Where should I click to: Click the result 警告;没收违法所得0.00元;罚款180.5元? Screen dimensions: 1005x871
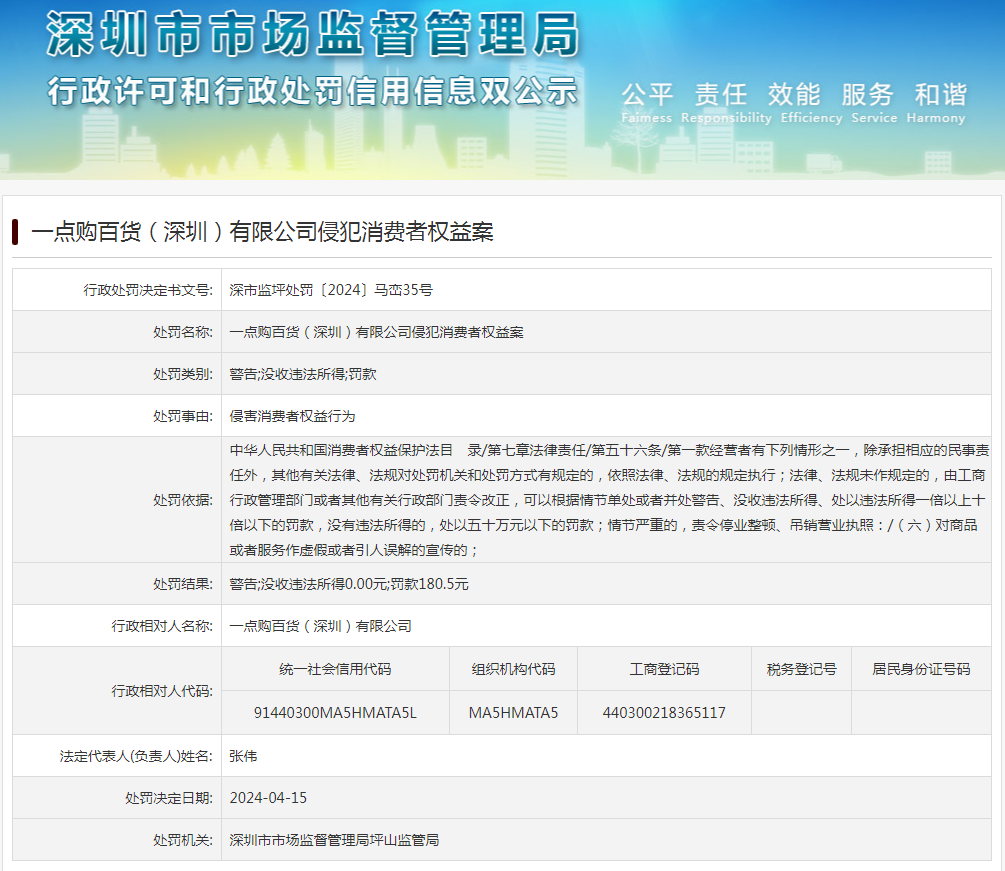[349, 584]
